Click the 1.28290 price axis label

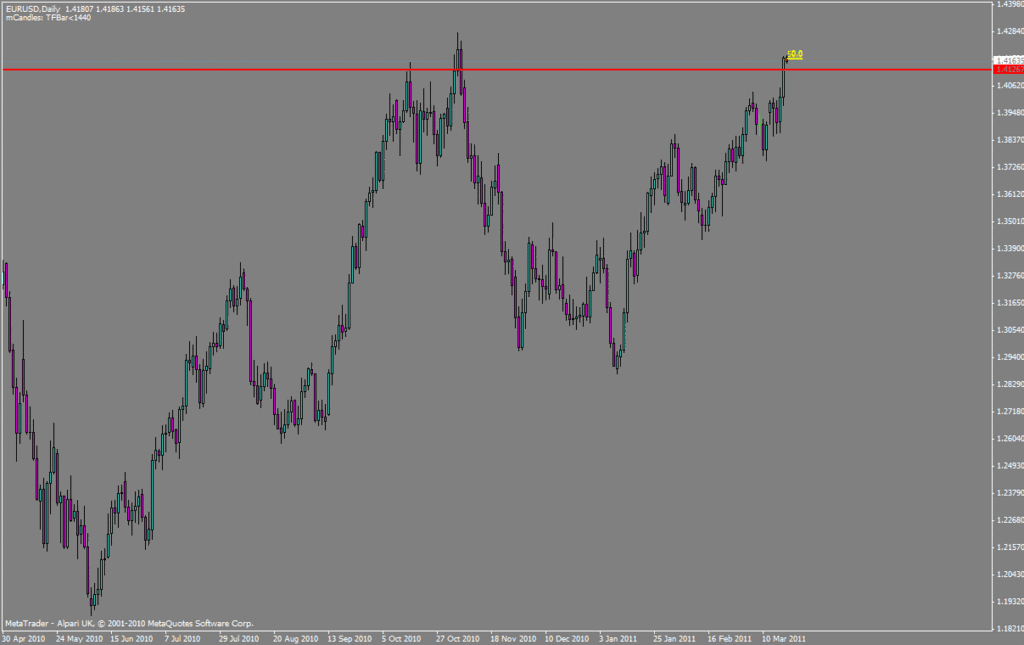pos(1010,384)
